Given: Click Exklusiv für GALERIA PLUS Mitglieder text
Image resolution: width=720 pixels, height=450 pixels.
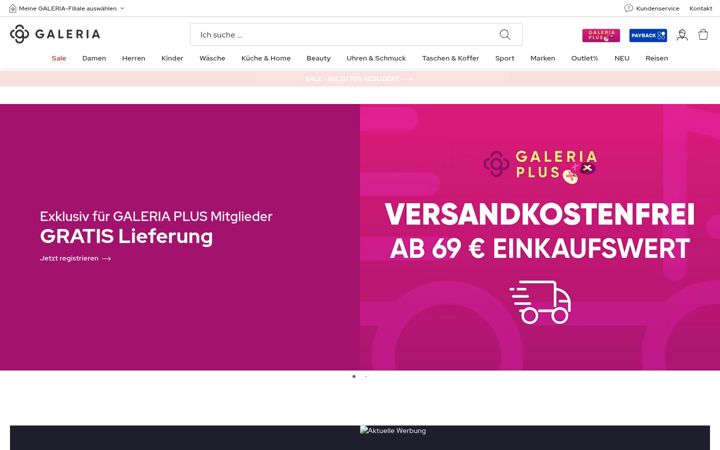Looking at the screenshot, I should click(156, 216).
